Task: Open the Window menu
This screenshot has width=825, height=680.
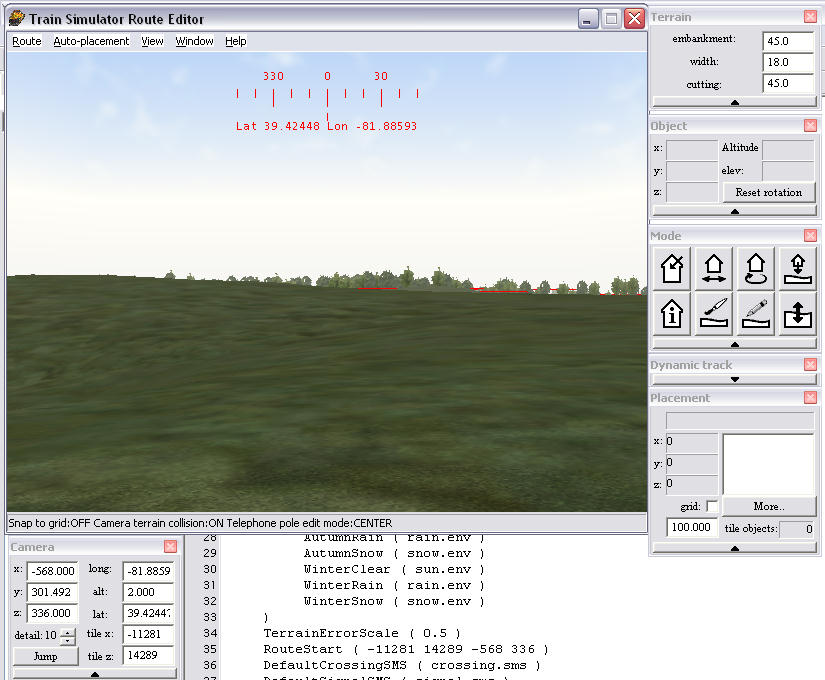Action: pyautogui.click(x=194, y=41)
